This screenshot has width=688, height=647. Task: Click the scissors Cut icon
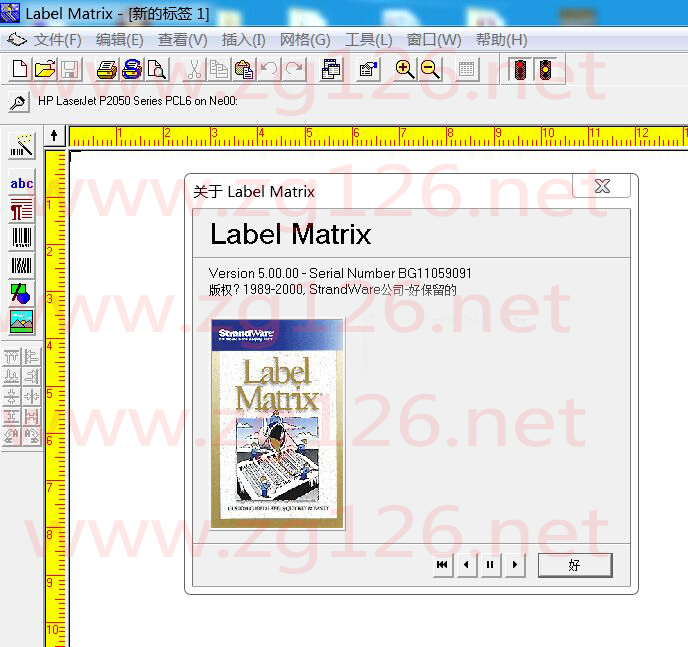(194, 69)
